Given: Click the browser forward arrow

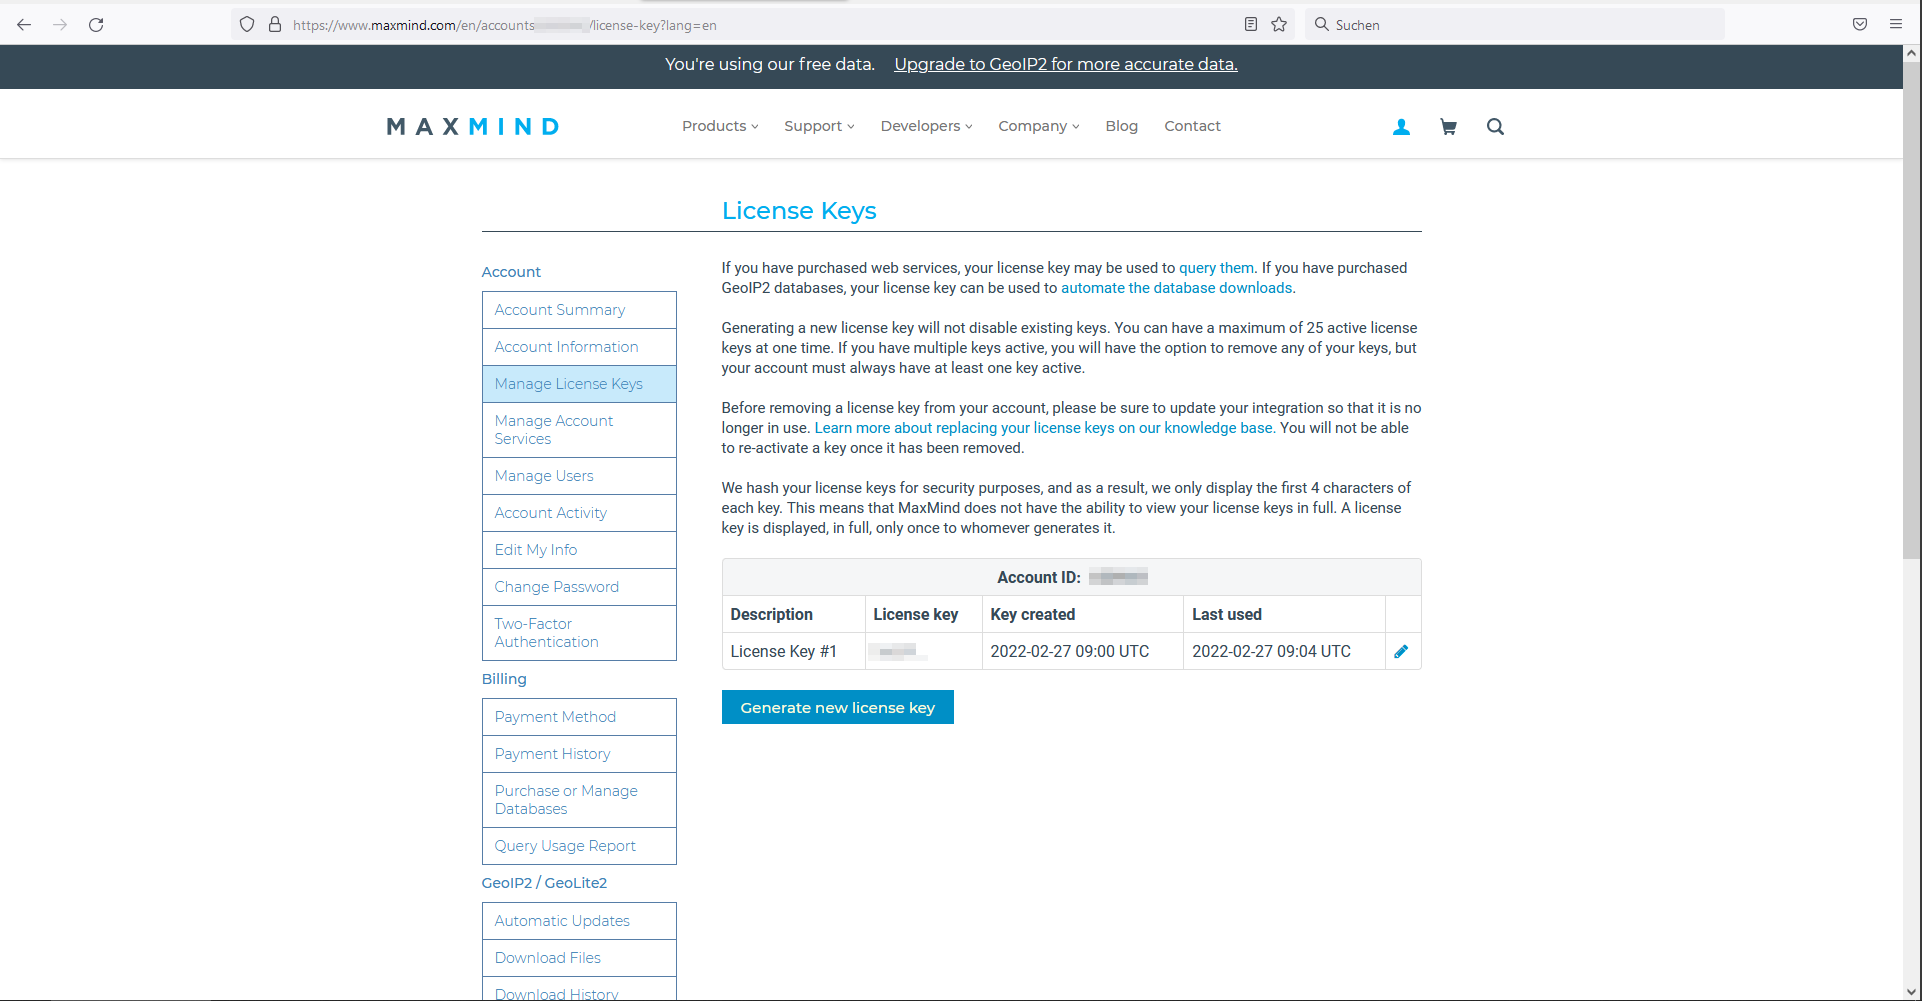Looking at the screenshot, I should pyautogui.click(x=60, y=25).
